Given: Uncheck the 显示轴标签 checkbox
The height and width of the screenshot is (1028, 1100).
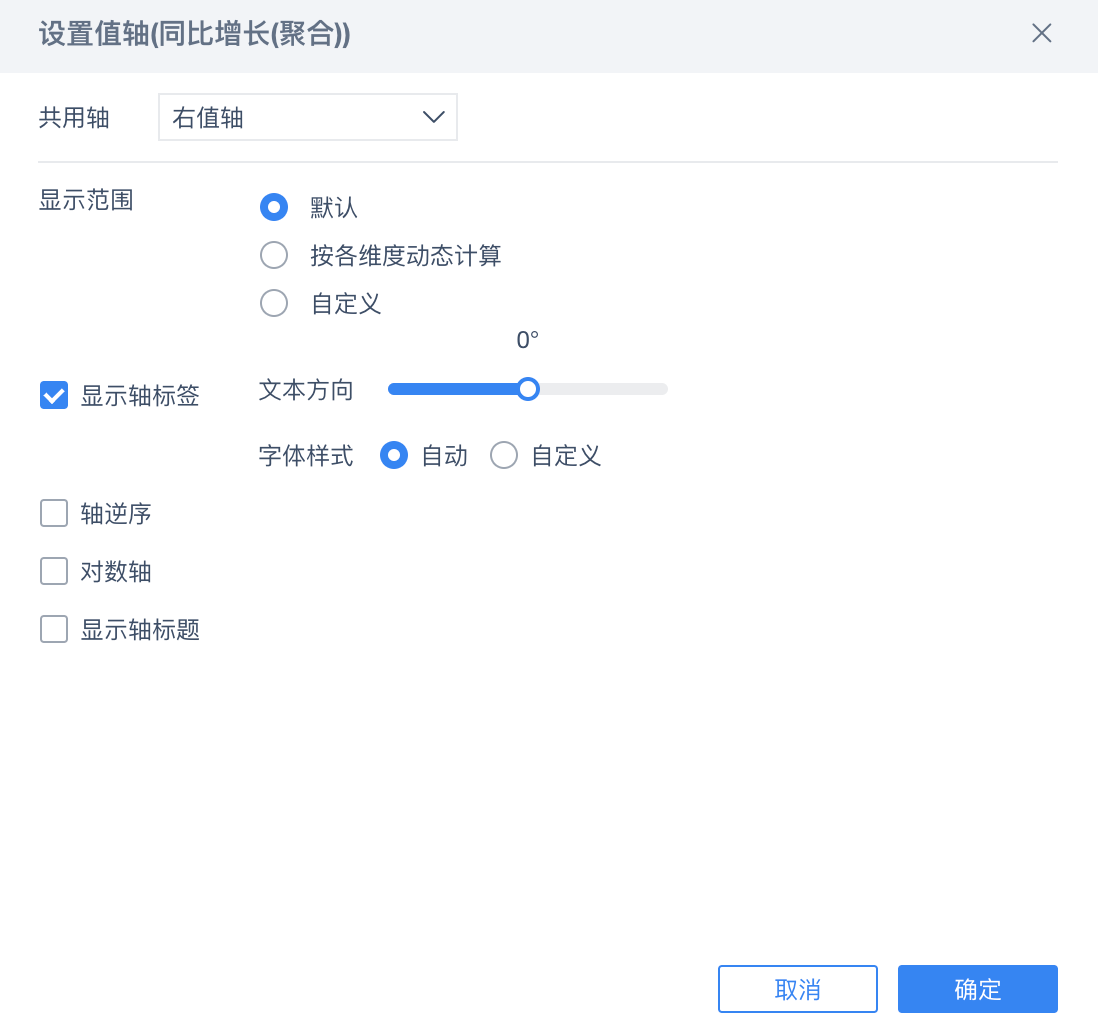Looking at the screenshot, I should [x=54, y=395].
